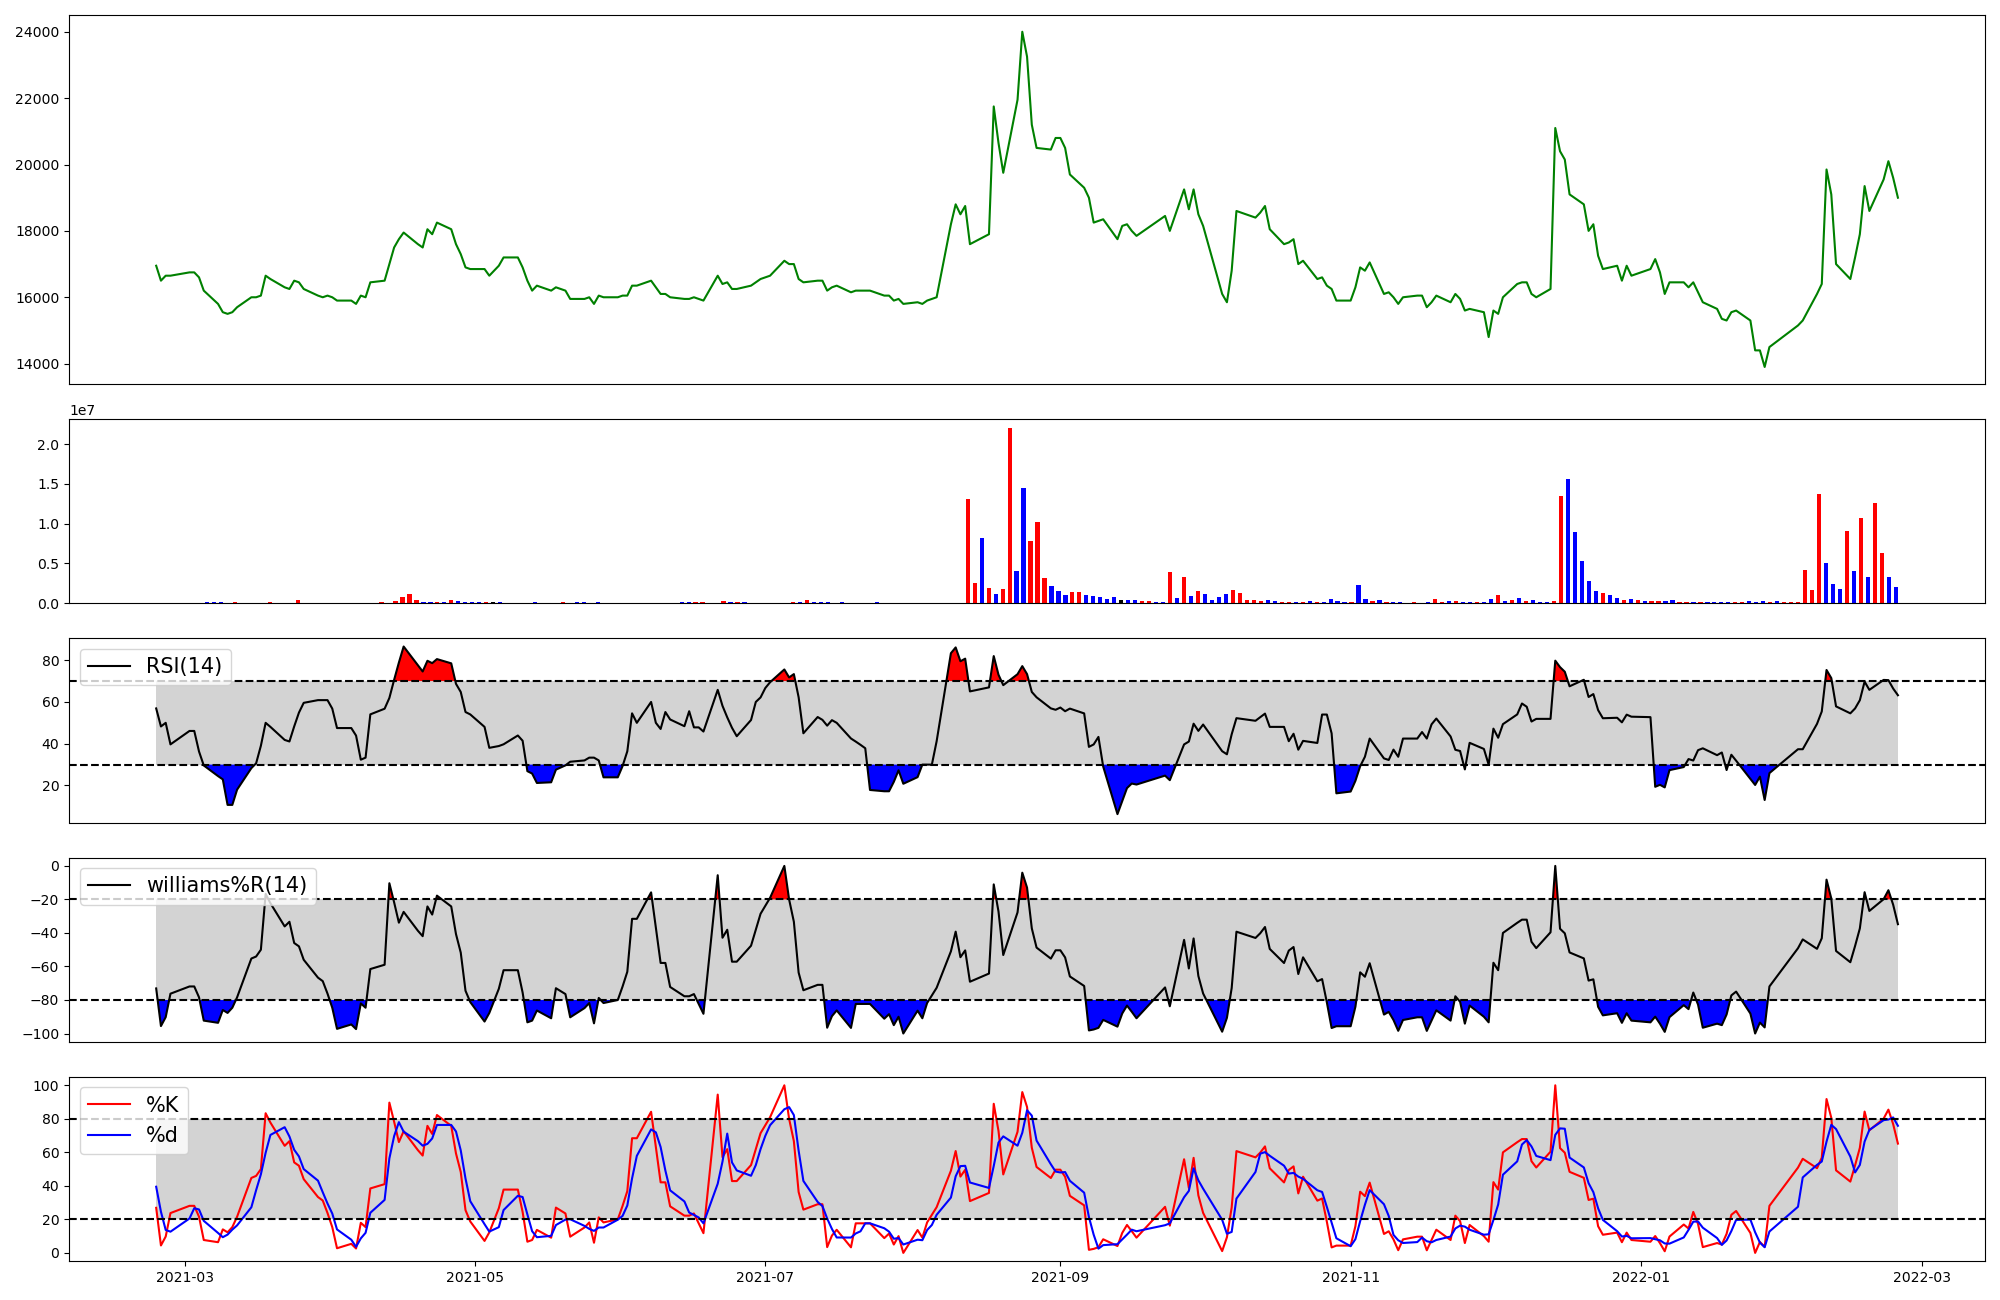Click the 2022-03 x-axis date label
2000x1300 pixels.
point(1922,1277)
